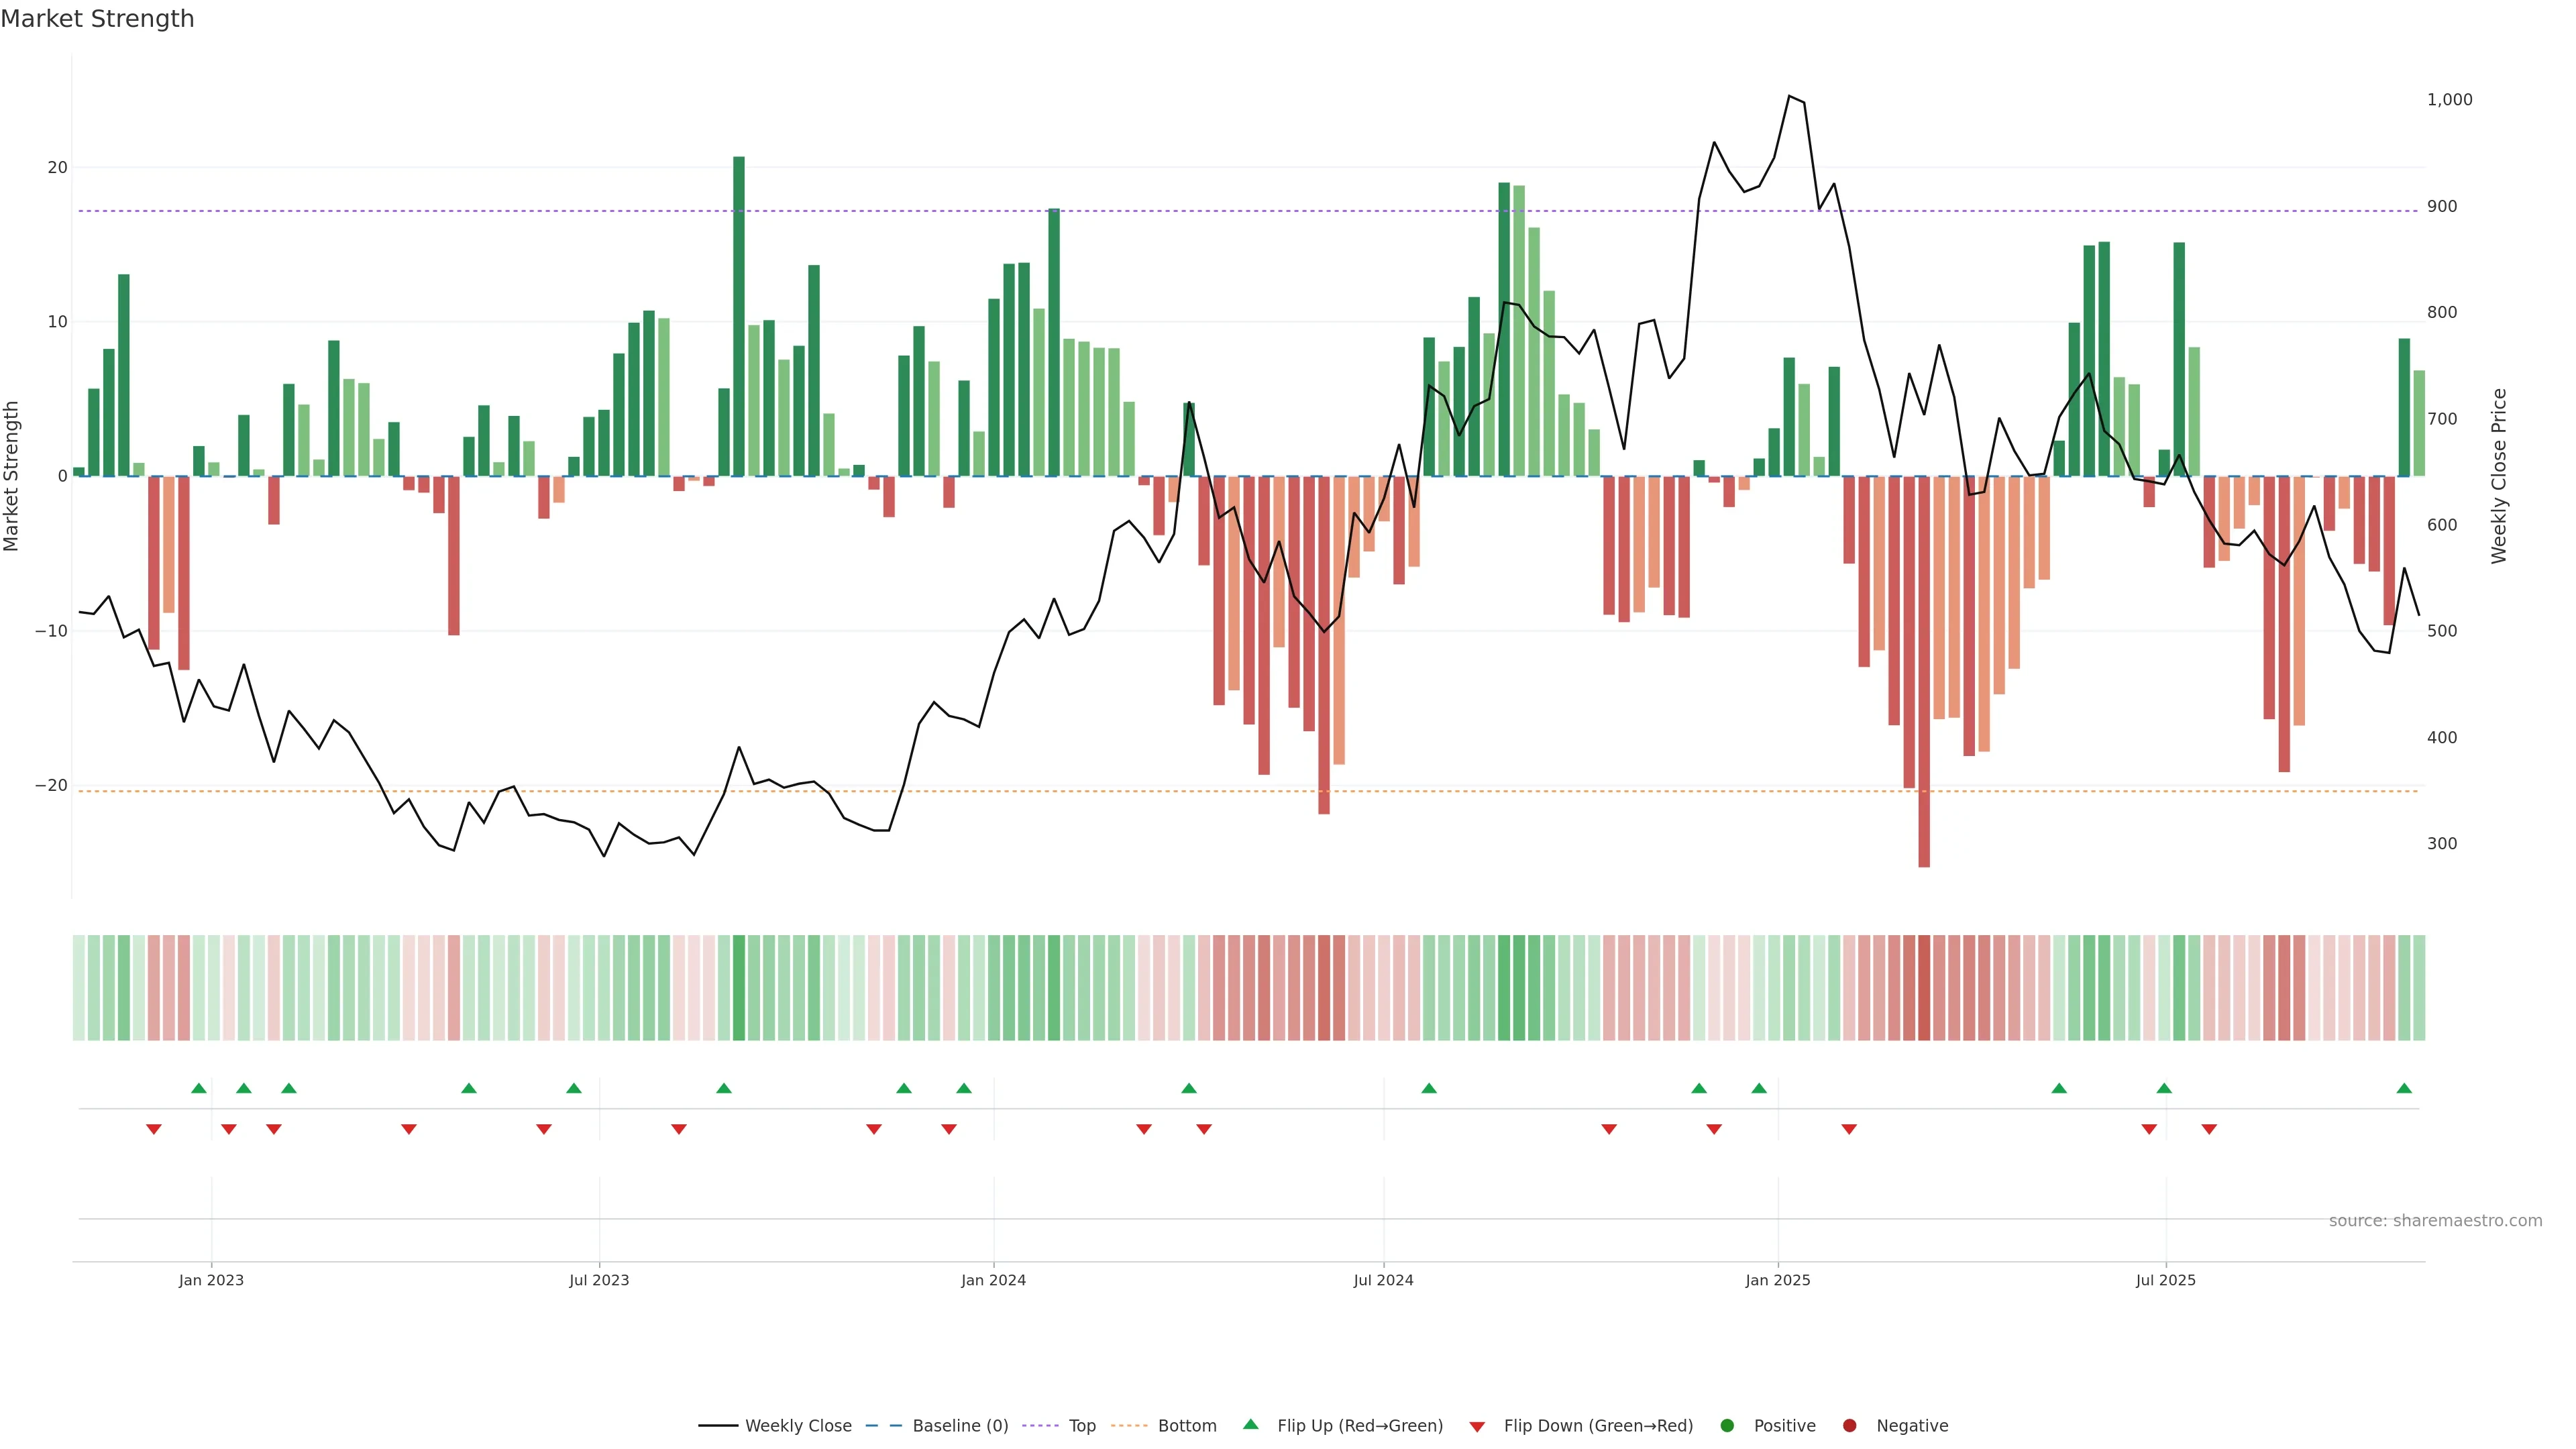Click the Flip Down red triangle legend icon
The width and height of the screenshot is (2576, 1449).
pyautogui.click(x=1477, y=1427)
